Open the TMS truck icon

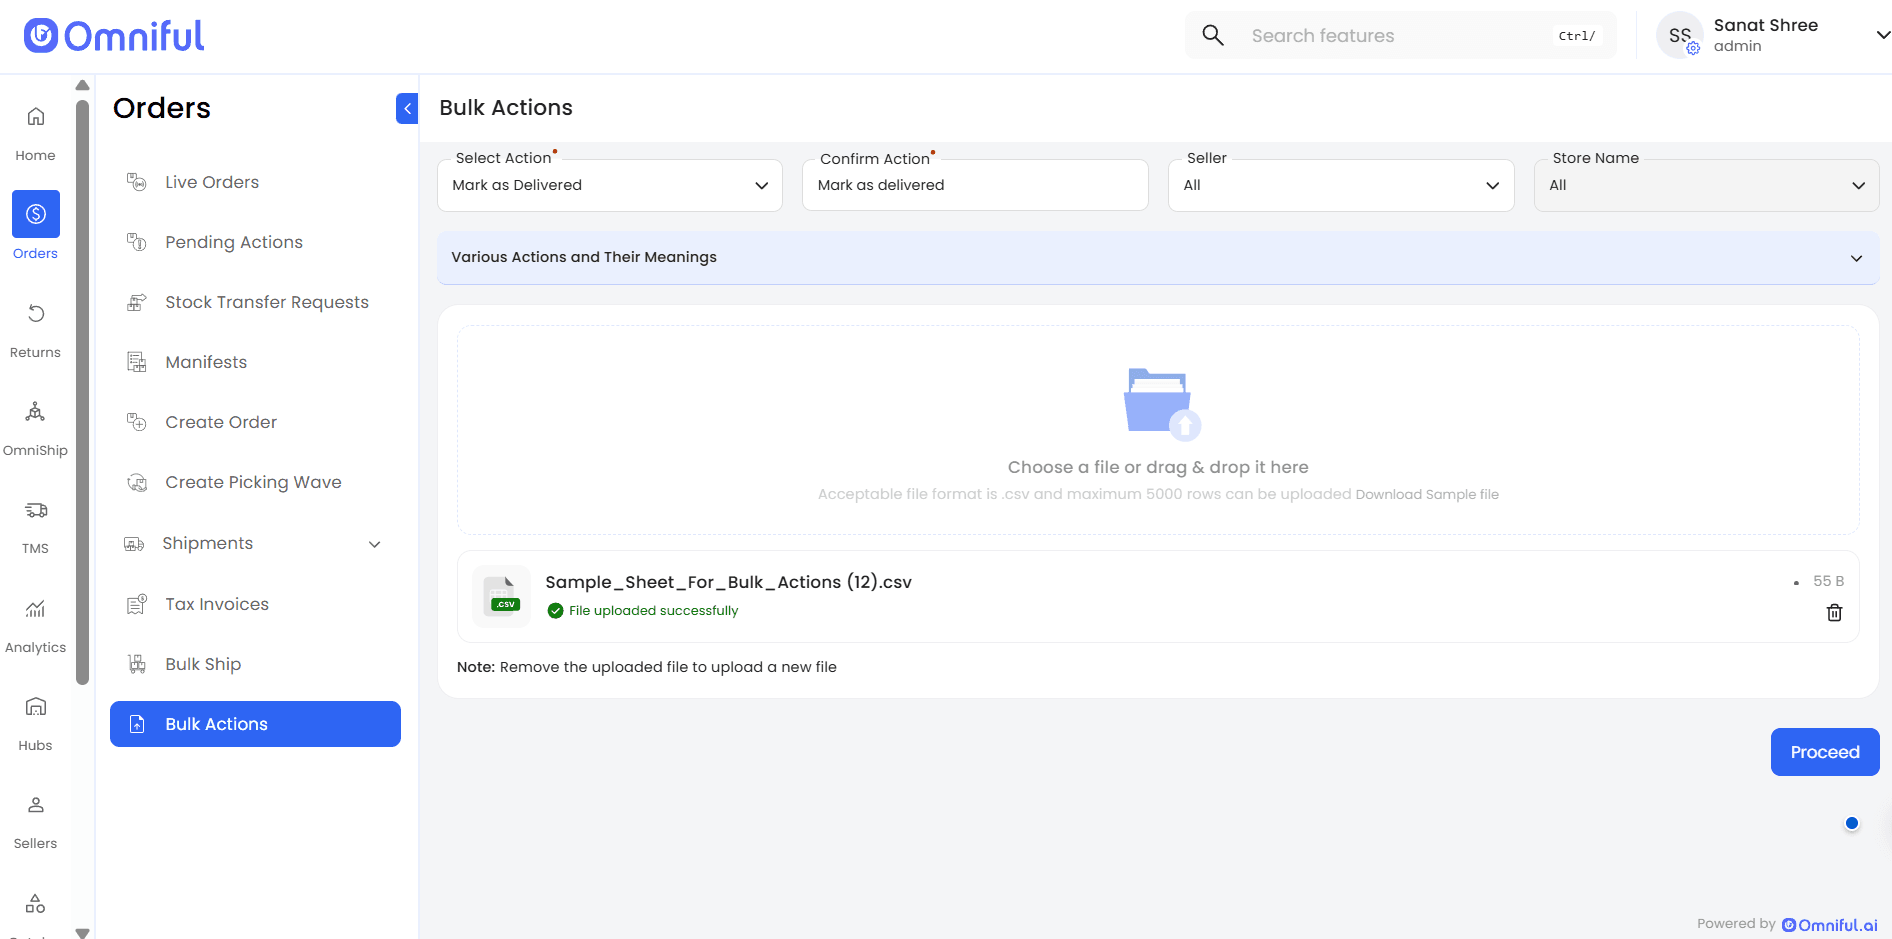(x=35, y=511)
